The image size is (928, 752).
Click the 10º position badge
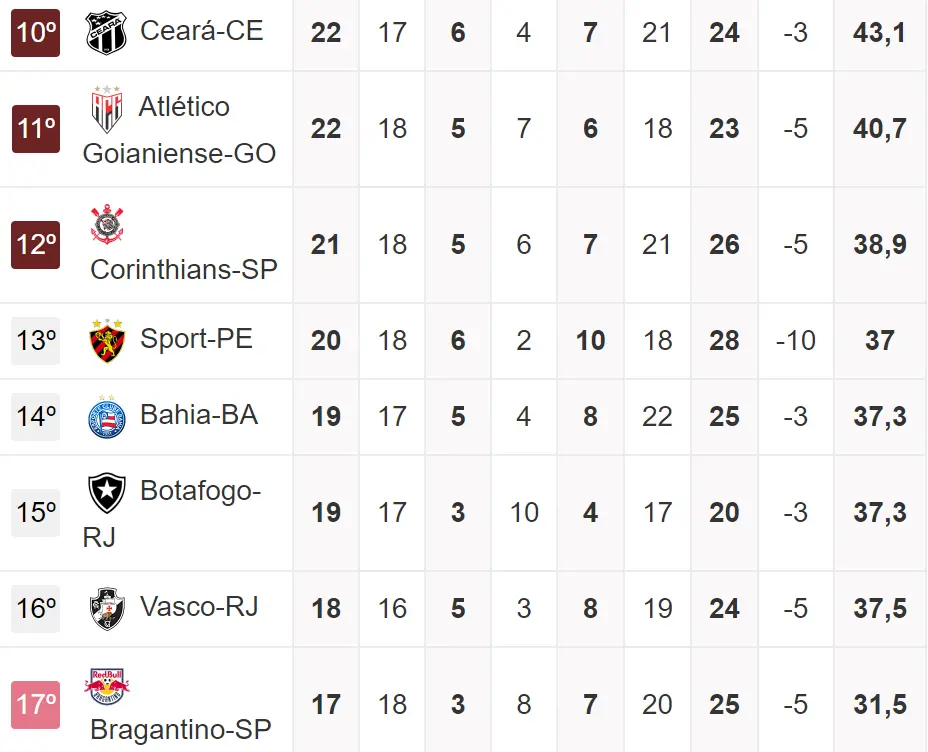(x=36, y=32)
